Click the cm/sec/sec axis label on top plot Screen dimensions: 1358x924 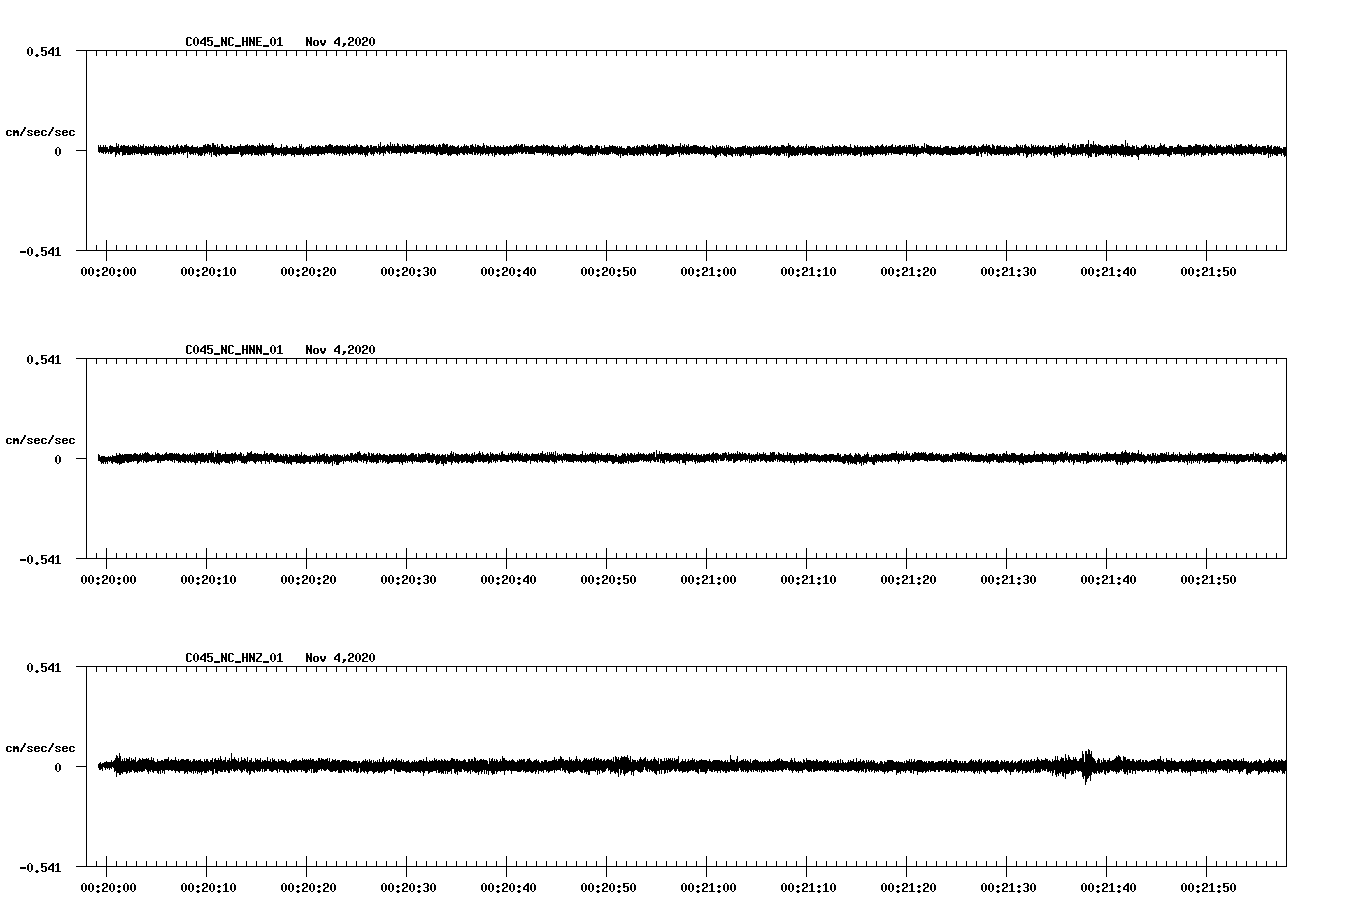(x=41, y=131)
